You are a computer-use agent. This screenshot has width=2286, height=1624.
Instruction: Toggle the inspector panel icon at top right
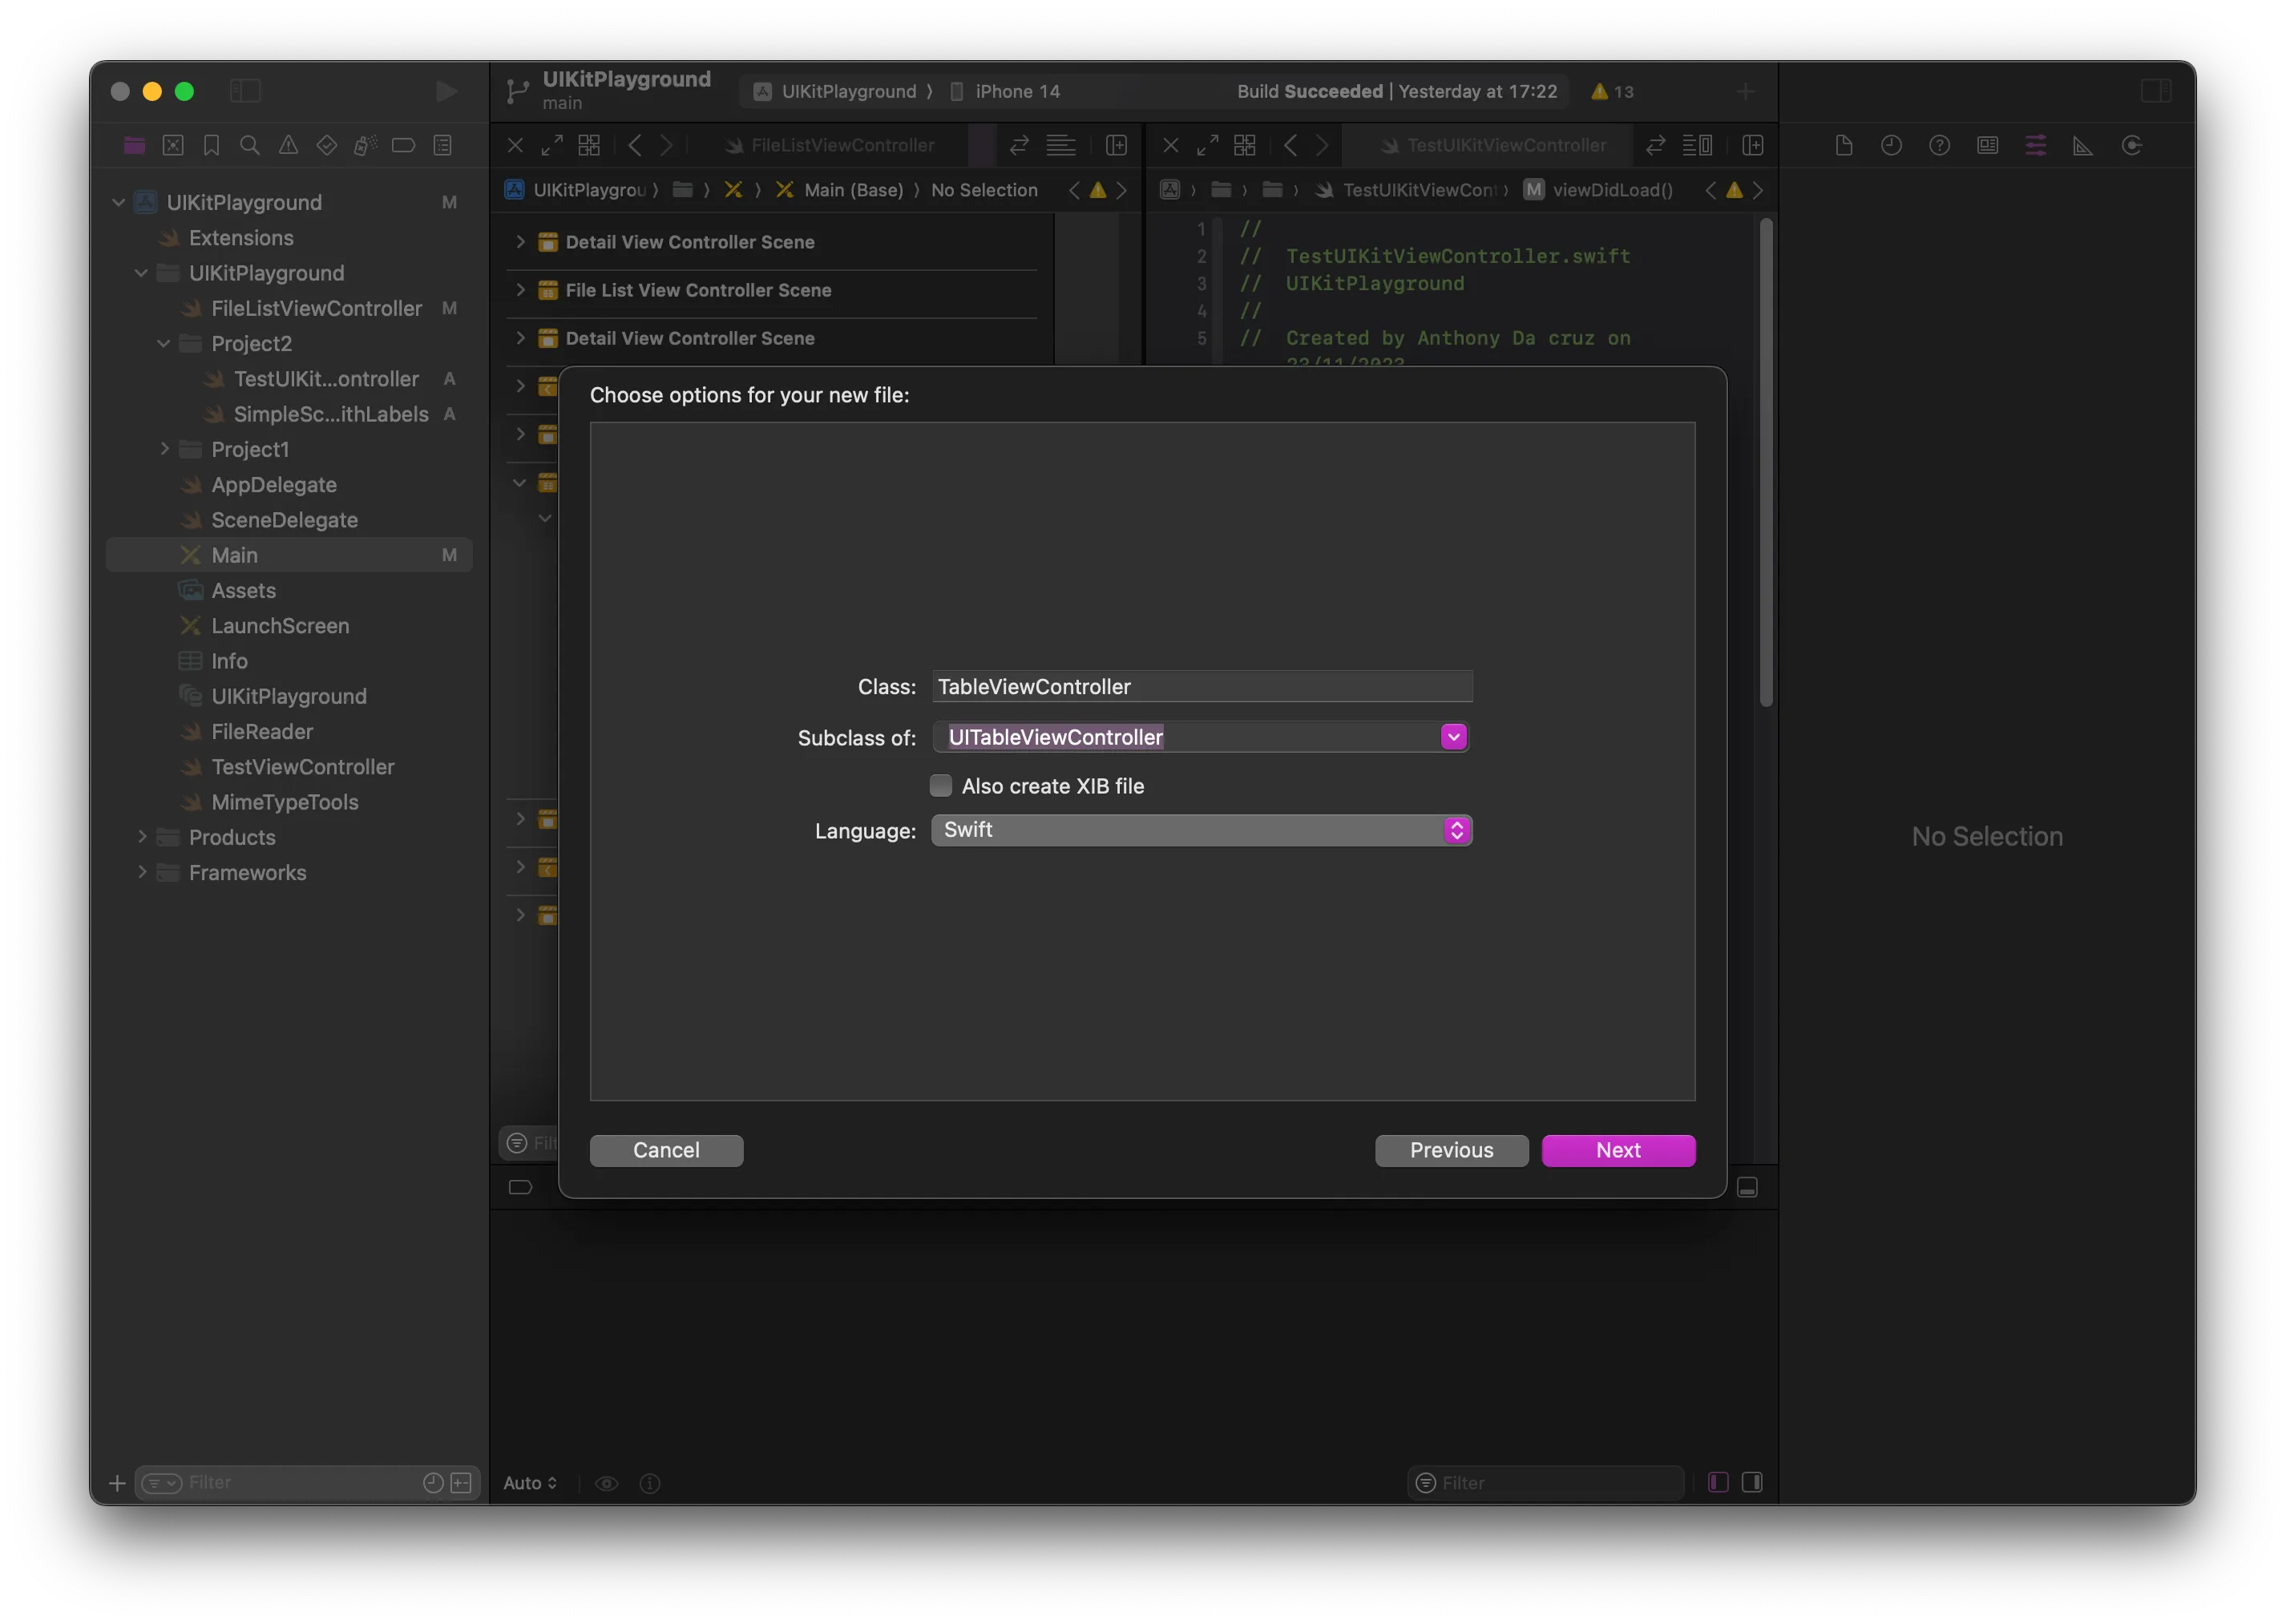tap(2155, 92)
